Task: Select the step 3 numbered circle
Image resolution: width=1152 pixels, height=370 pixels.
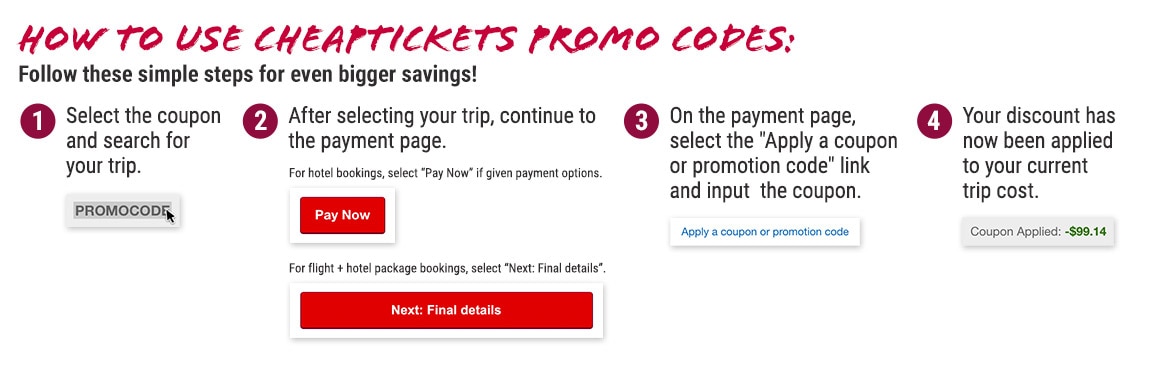Action: pyautogui.click(x=641, y=121)
